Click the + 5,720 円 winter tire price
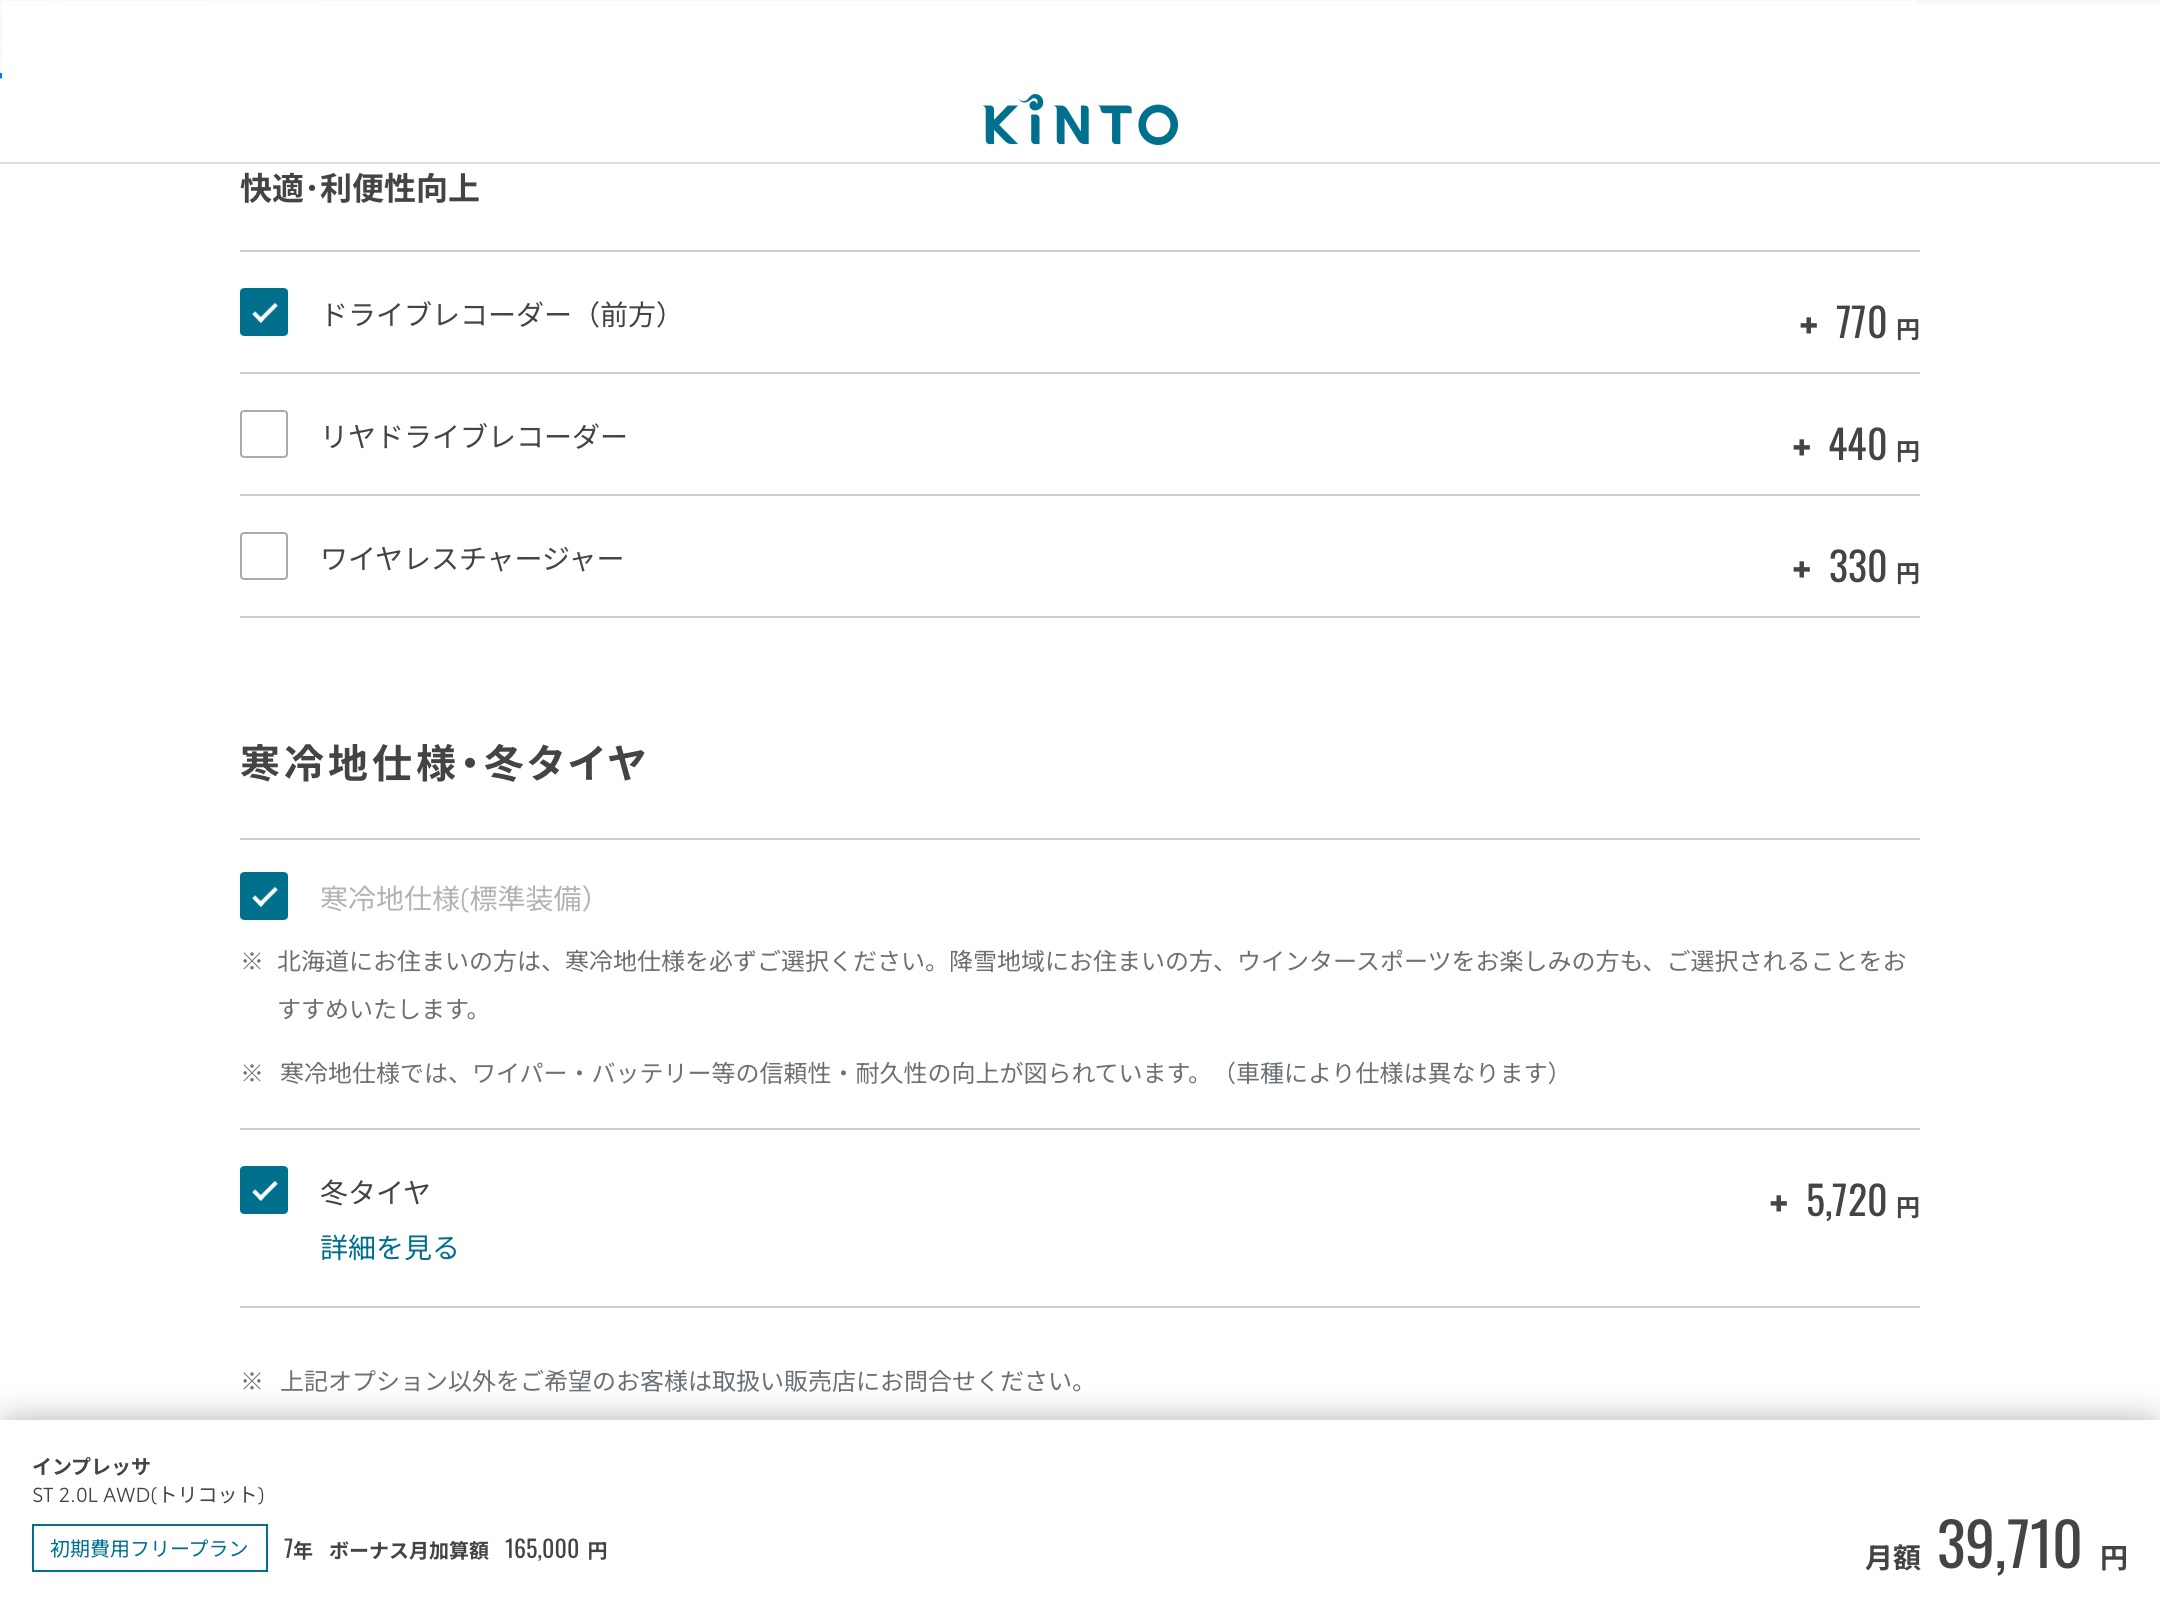Screen dimensions: 2160x1620 (x=1845, y=1202)
